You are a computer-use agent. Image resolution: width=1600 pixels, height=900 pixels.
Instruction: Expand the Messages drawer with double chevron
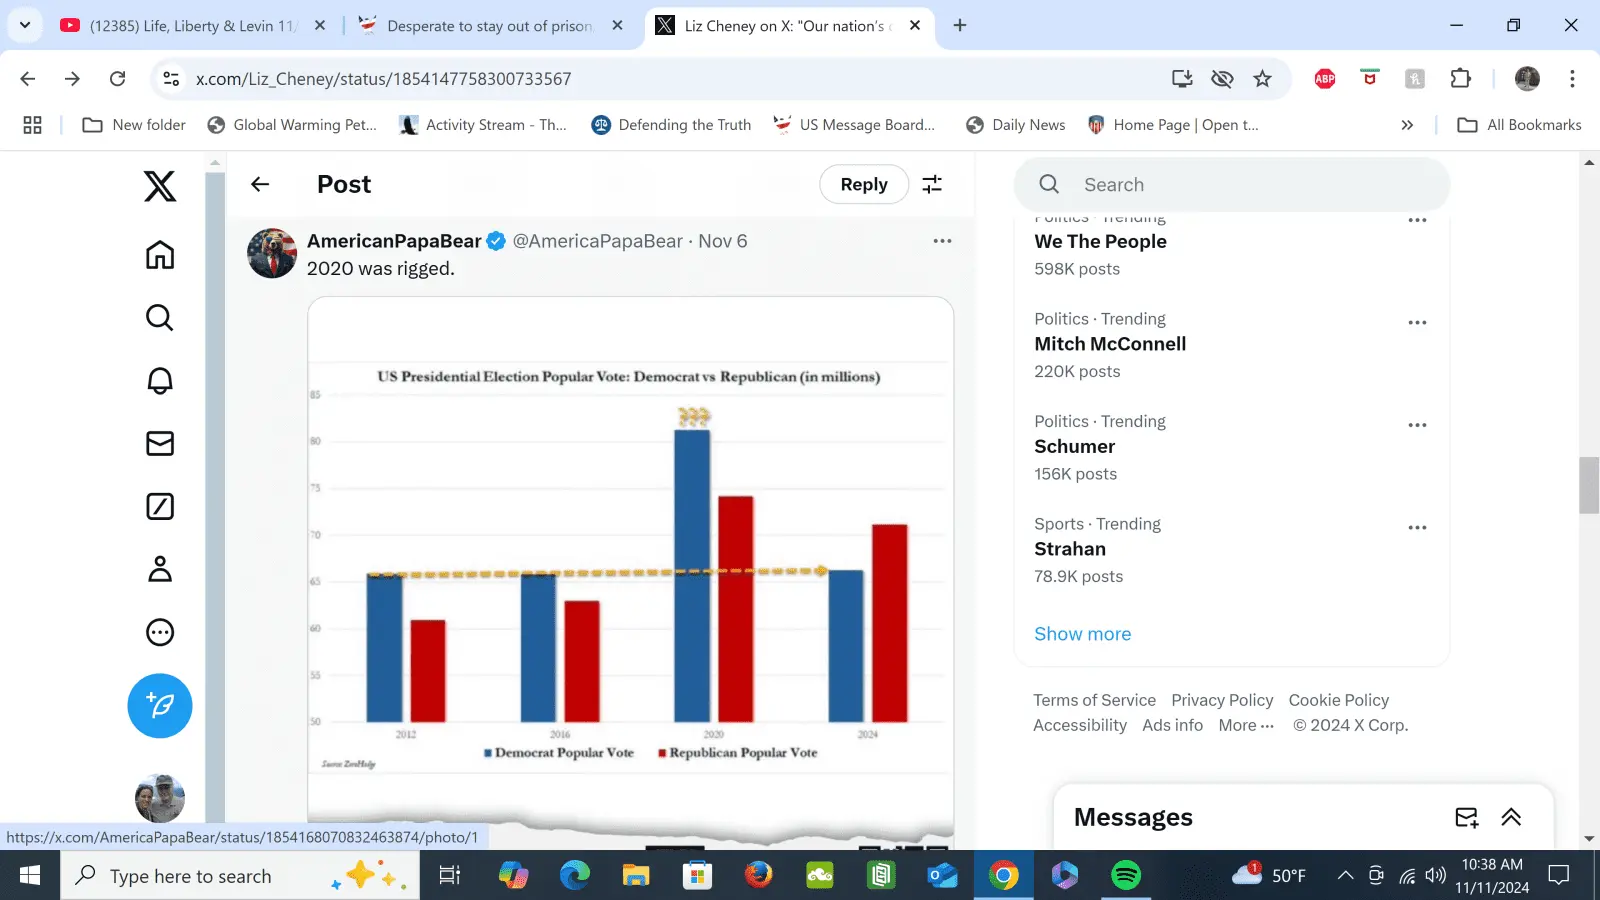coord(1511,817)
